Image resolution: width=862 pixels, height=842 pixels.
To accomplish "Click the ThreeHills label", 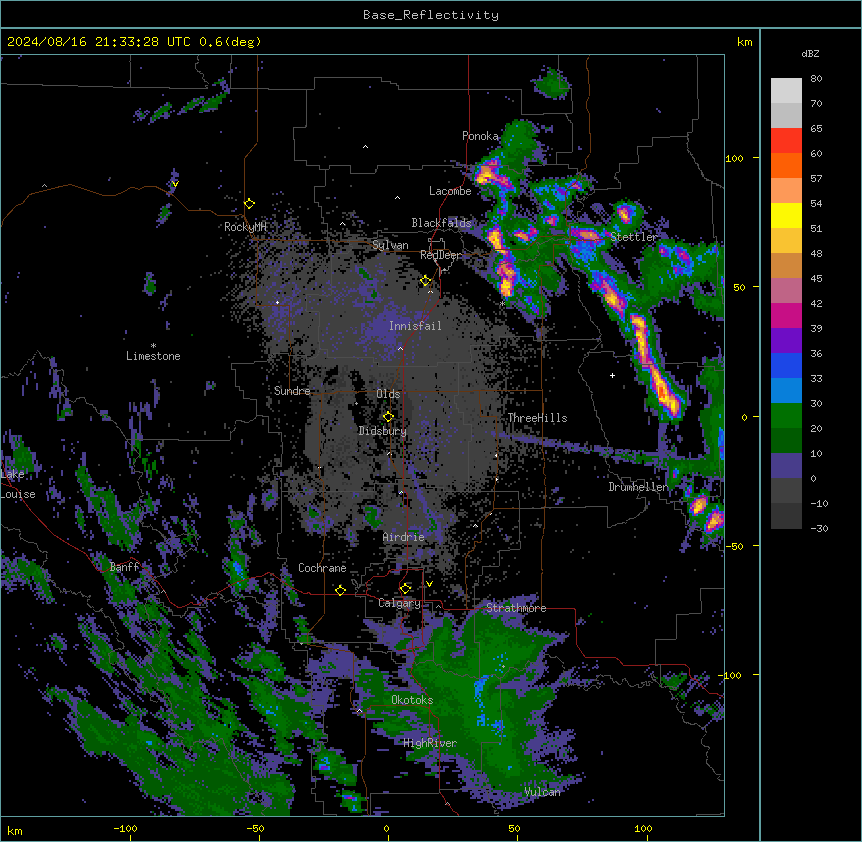I will pyautogui.click(x=537, y=418).
